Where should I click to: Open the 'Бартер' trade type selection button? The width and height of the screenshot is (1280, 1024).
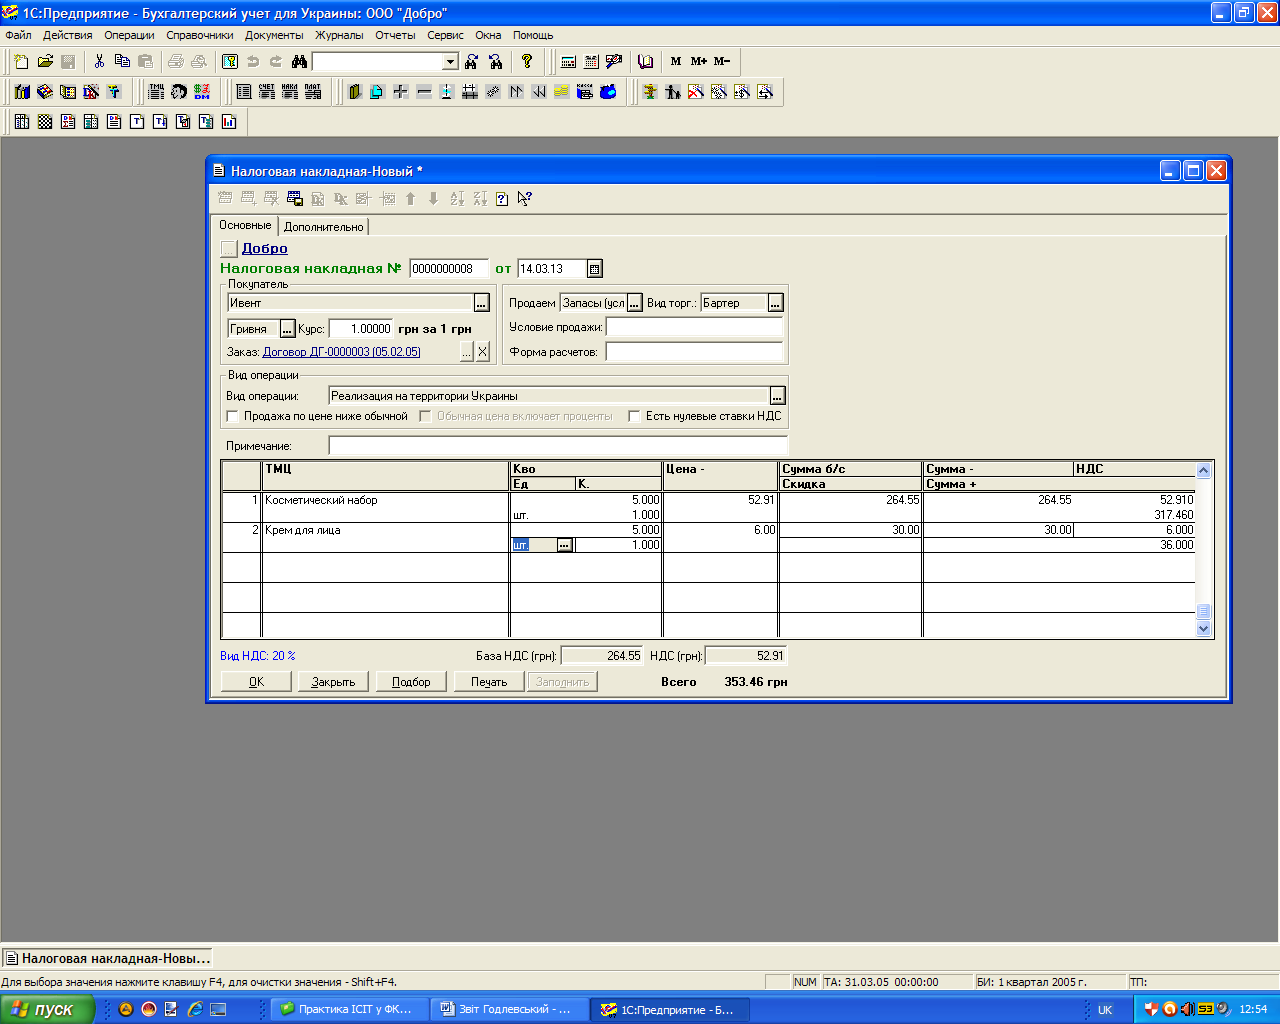coord(775,303)
